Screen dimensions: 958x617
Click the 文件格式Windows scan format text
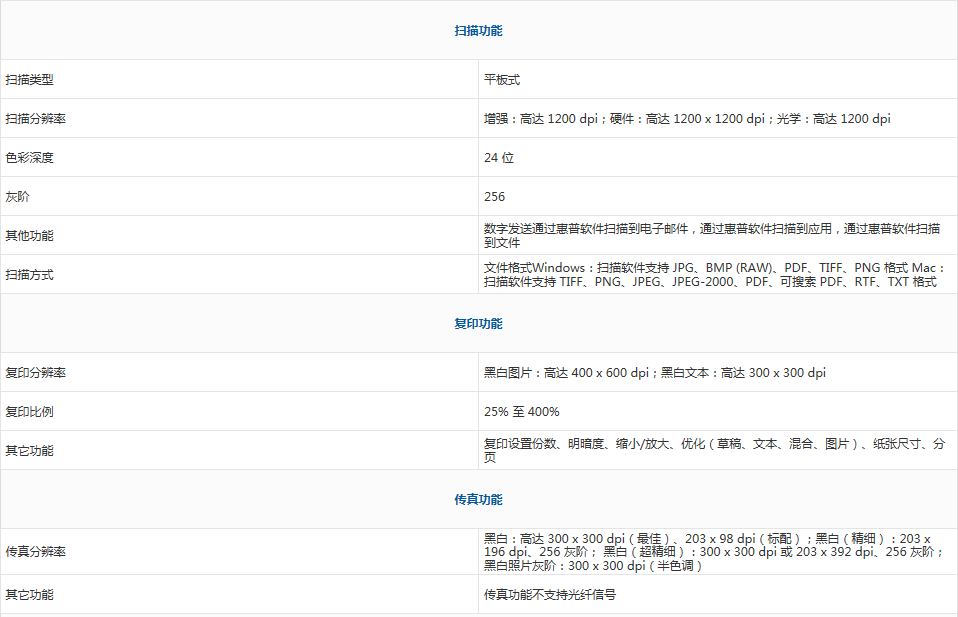[x=710, y=274]
